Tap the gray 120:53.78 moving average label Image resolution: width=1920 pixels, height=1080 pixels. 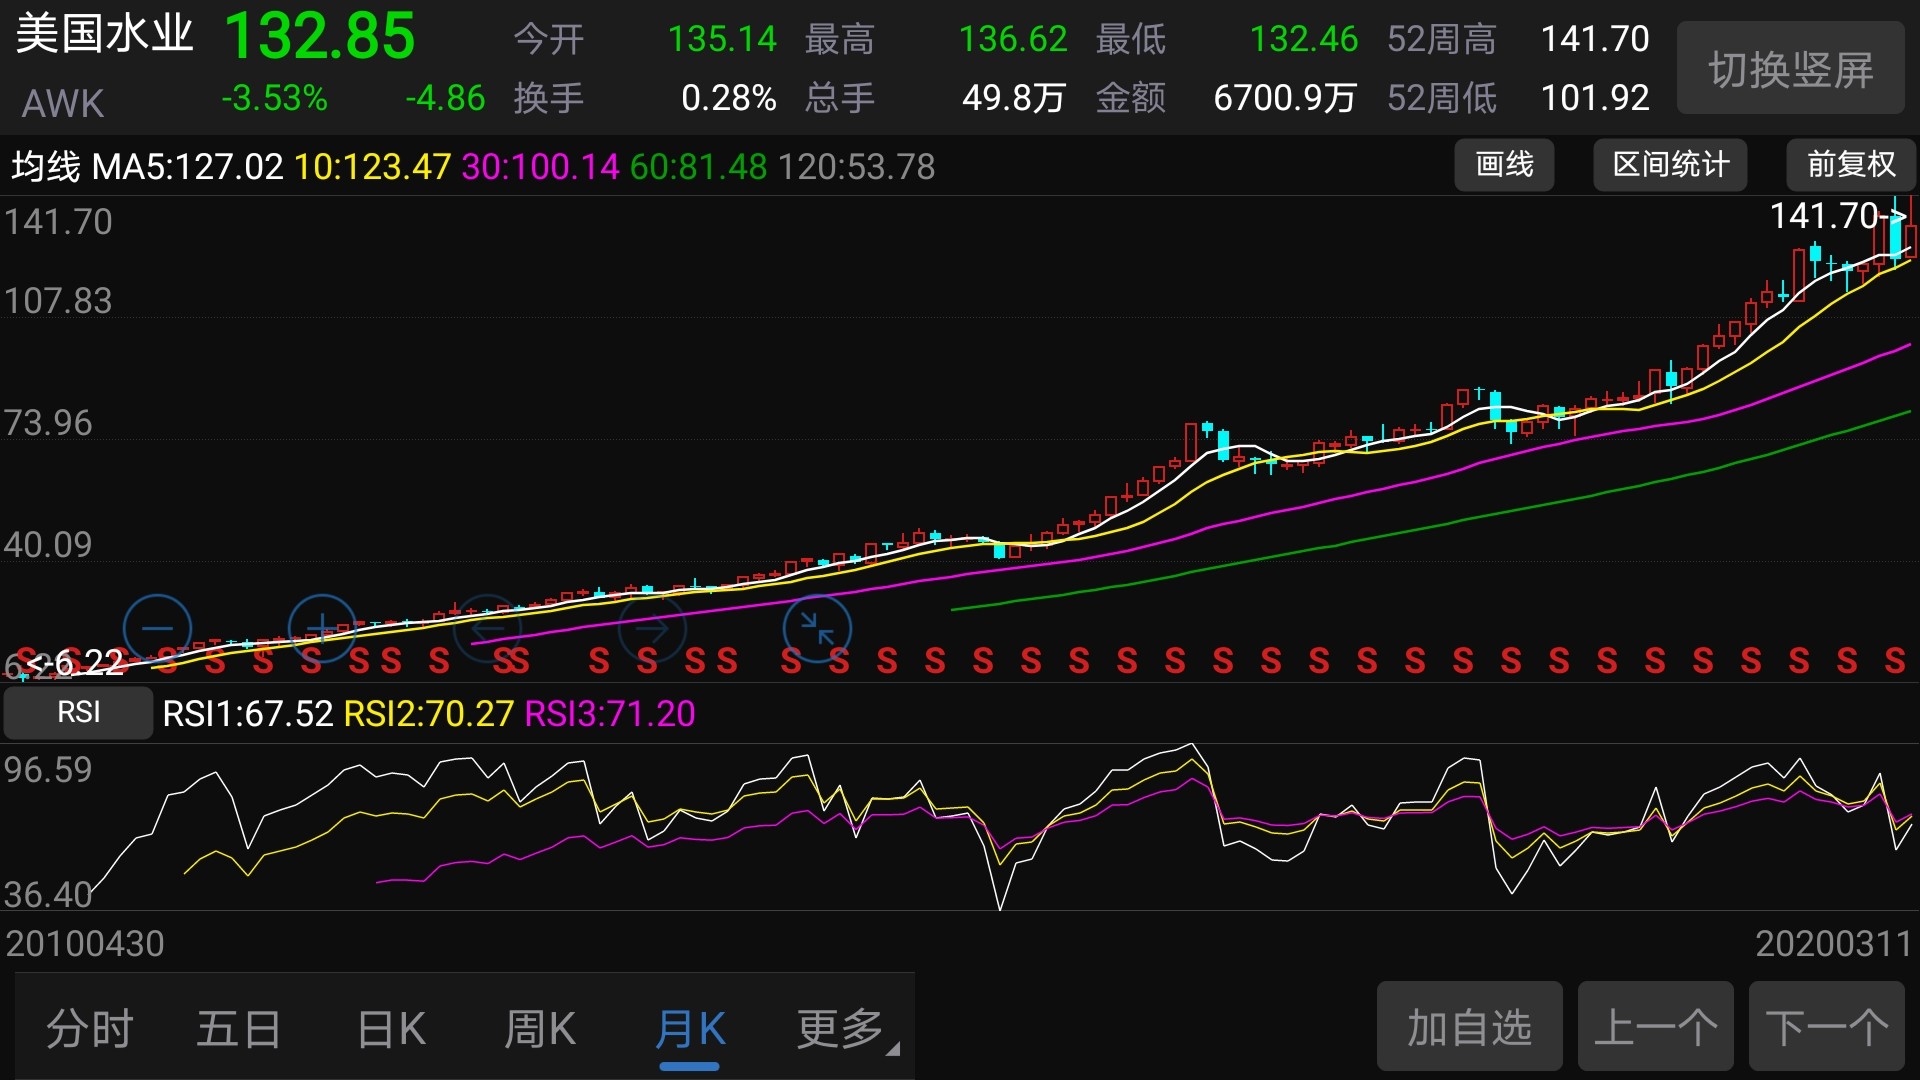tap(856, 167)
